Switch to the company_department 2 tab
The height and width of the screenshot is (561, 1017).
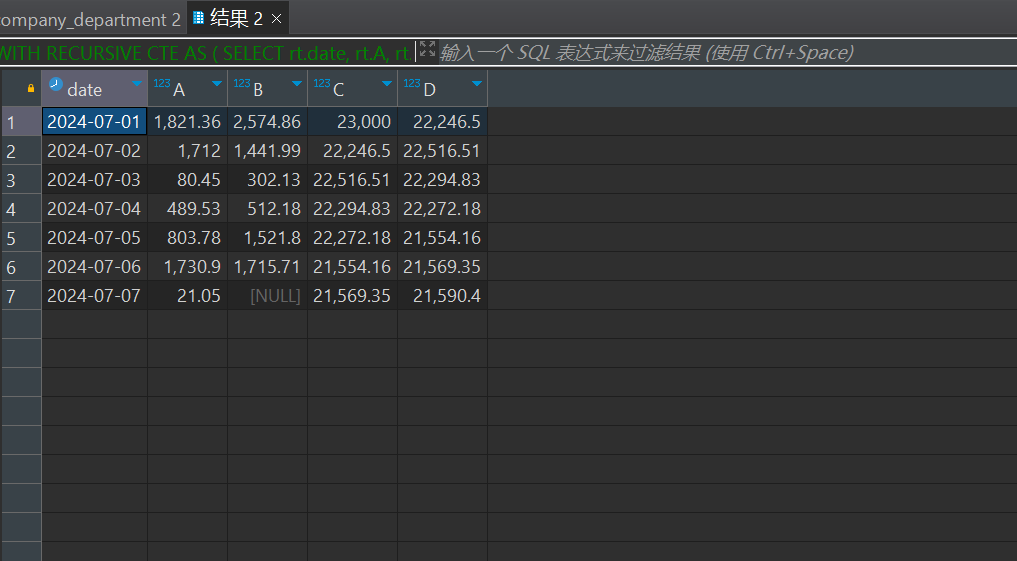pos(93,18)
